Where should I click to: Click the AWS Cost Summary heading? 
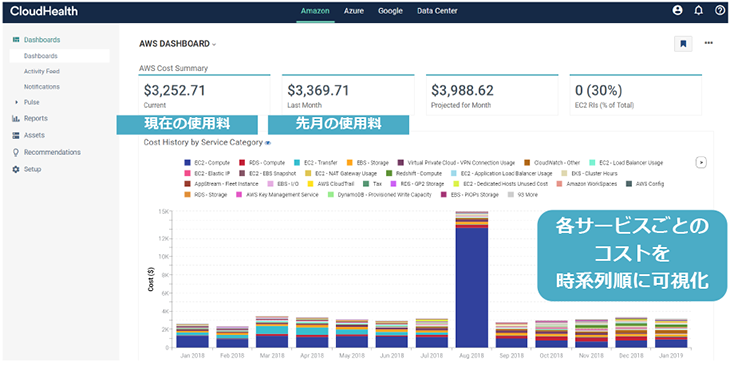(x=173, y=68)
